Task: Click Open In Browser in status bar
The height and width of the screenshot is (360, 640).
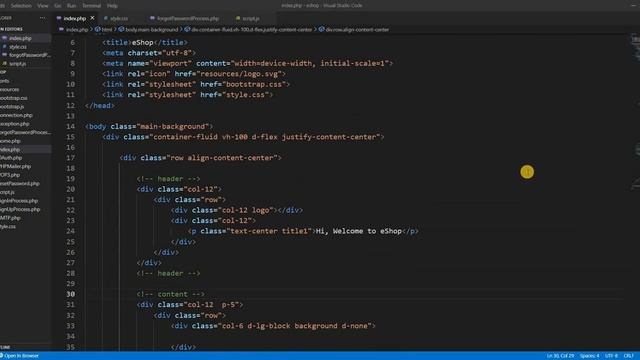Action: [20, 356]
